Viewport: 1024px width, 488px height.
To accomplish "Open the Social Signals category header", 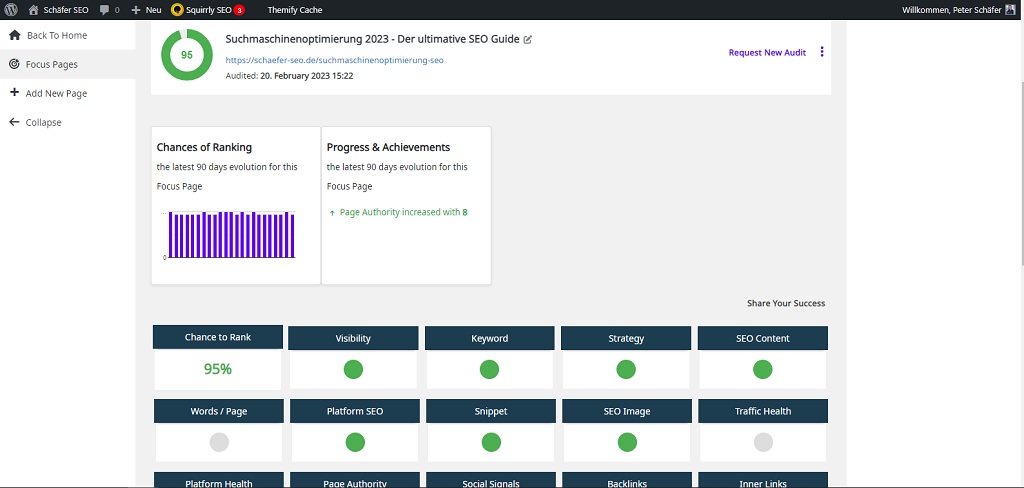I will coord(491,480).
